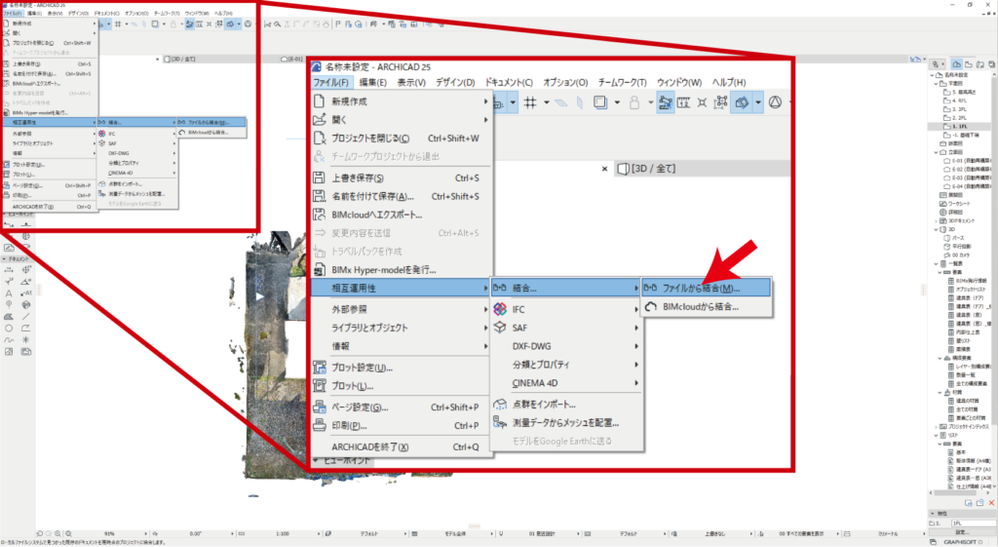Select the 1. 1FL story in the navigator
Screen dimensions: 998x547
pos(959,127)
